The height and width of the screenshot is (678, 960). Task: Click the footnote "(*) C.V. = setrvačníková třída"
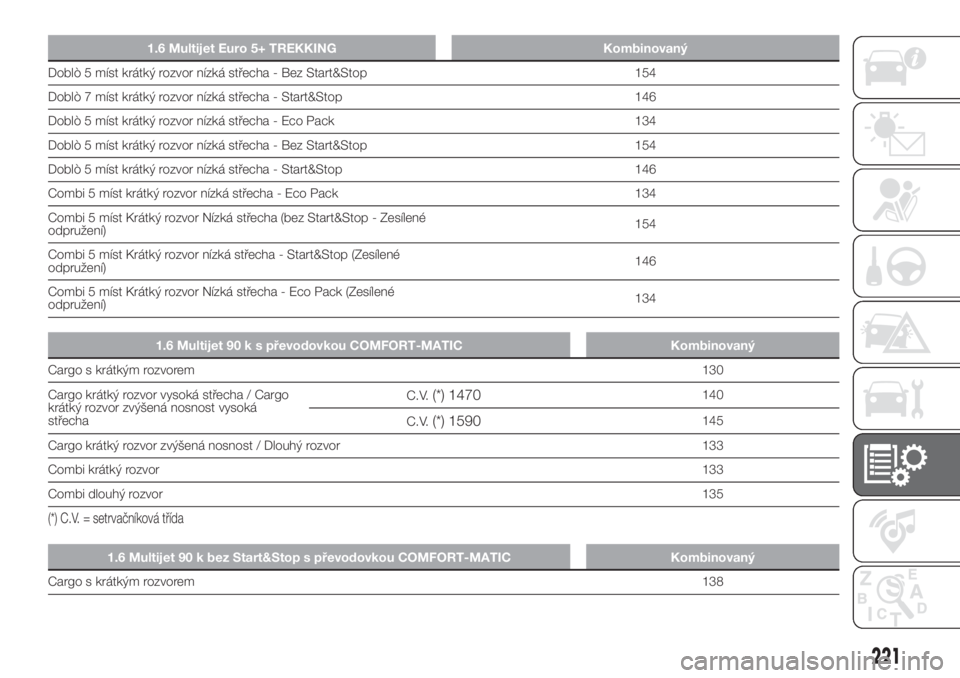[116, 519]
